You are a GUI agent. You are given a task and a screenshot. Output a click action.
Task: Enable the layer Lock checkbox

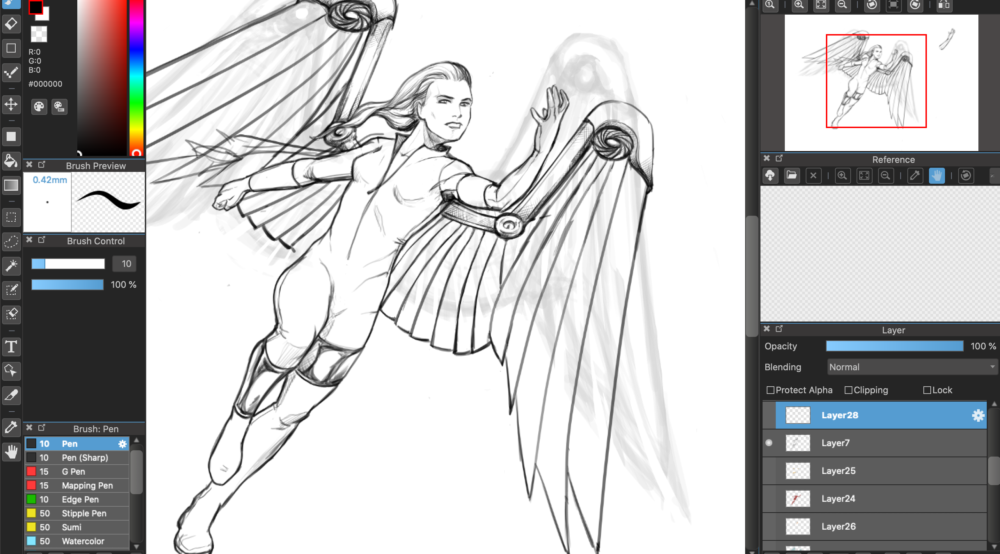click(x=927, y=390)
